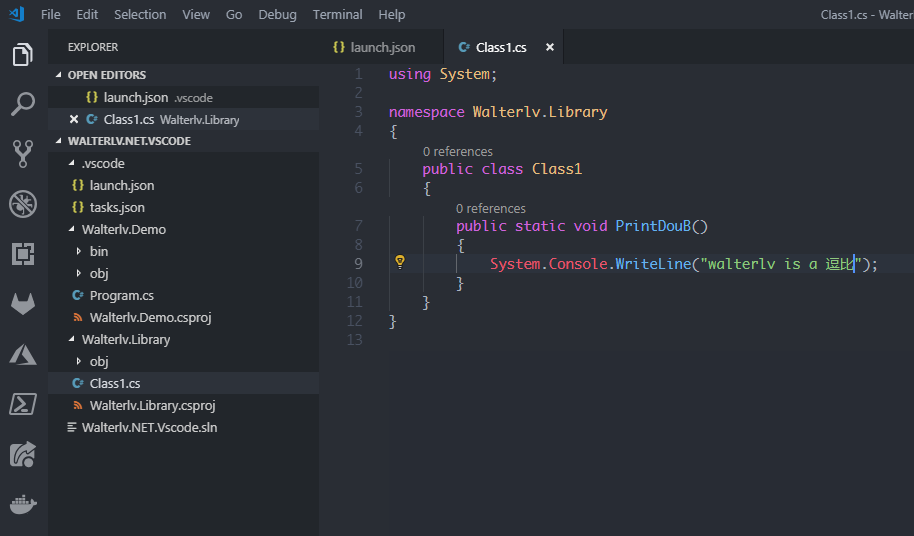Screen dimensions: 914x536
Task: Open the Azure sidebar icon
Action: pos(23,354)
